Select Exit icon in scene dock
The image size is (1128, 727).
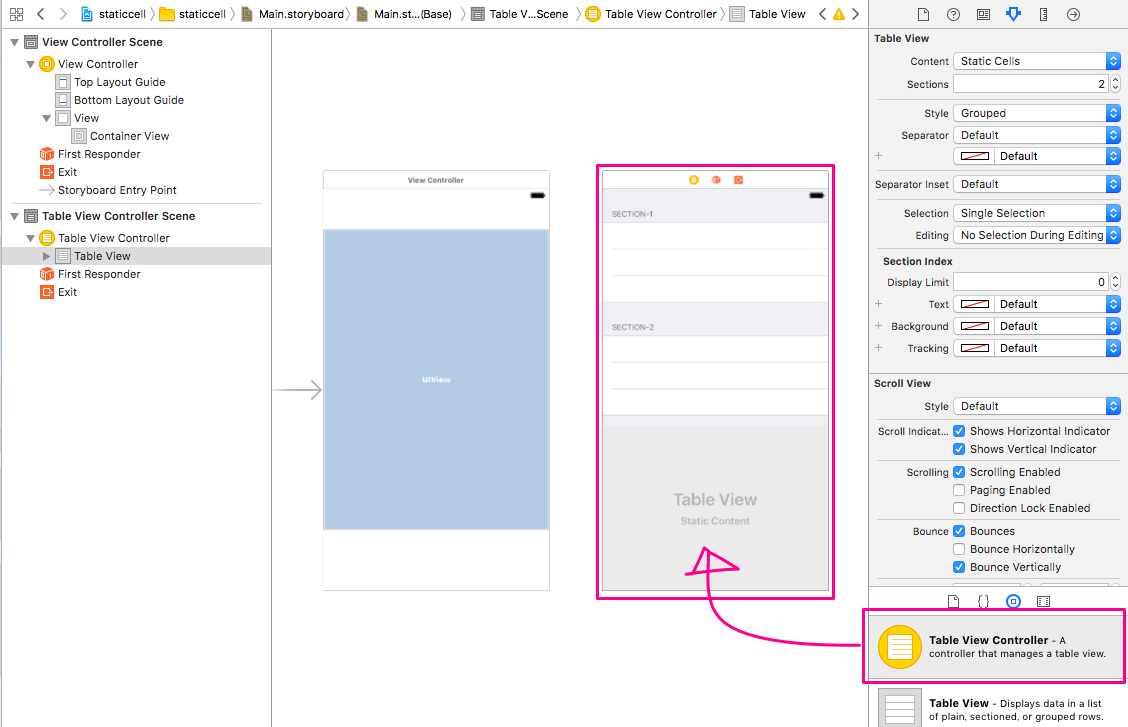click(738, 180)
